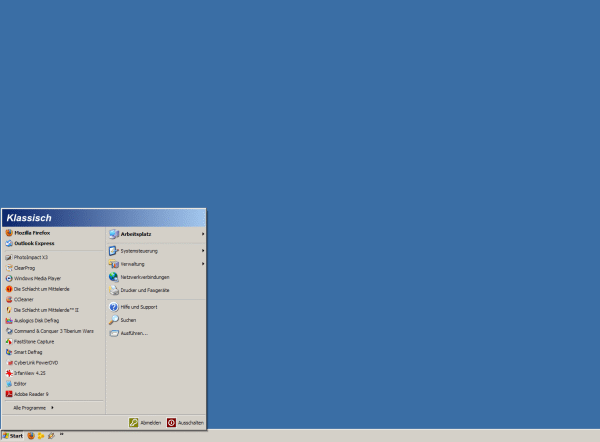Open Outlook Express
The height and width of the screenshot is (442, 600).
tap(34, 243)
